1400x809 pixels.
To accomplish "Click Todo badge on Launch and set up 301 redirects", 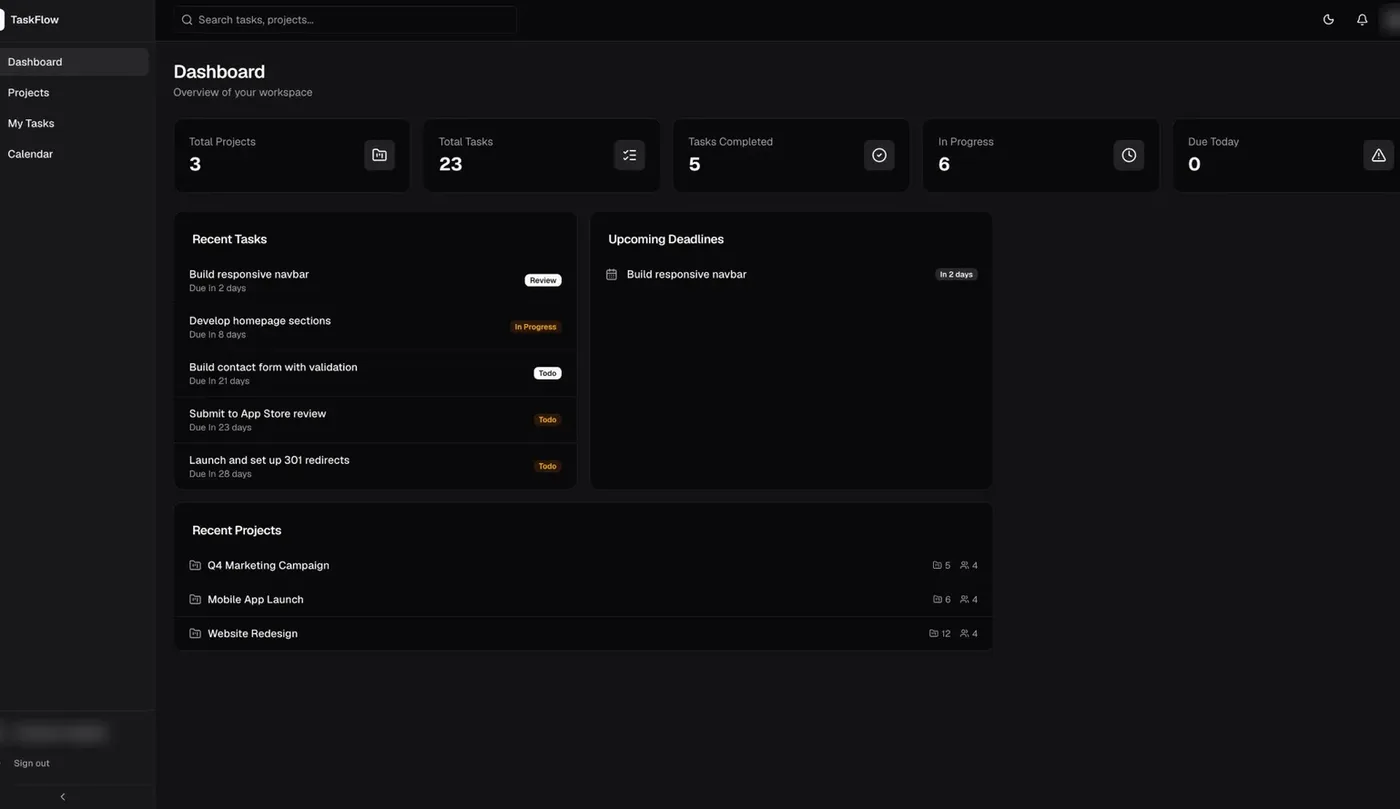I will point(548,466).
